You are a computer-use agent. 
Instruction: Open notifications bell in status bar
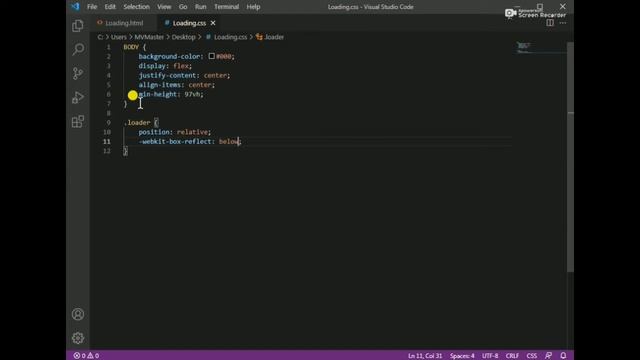[x=563, y=356]
